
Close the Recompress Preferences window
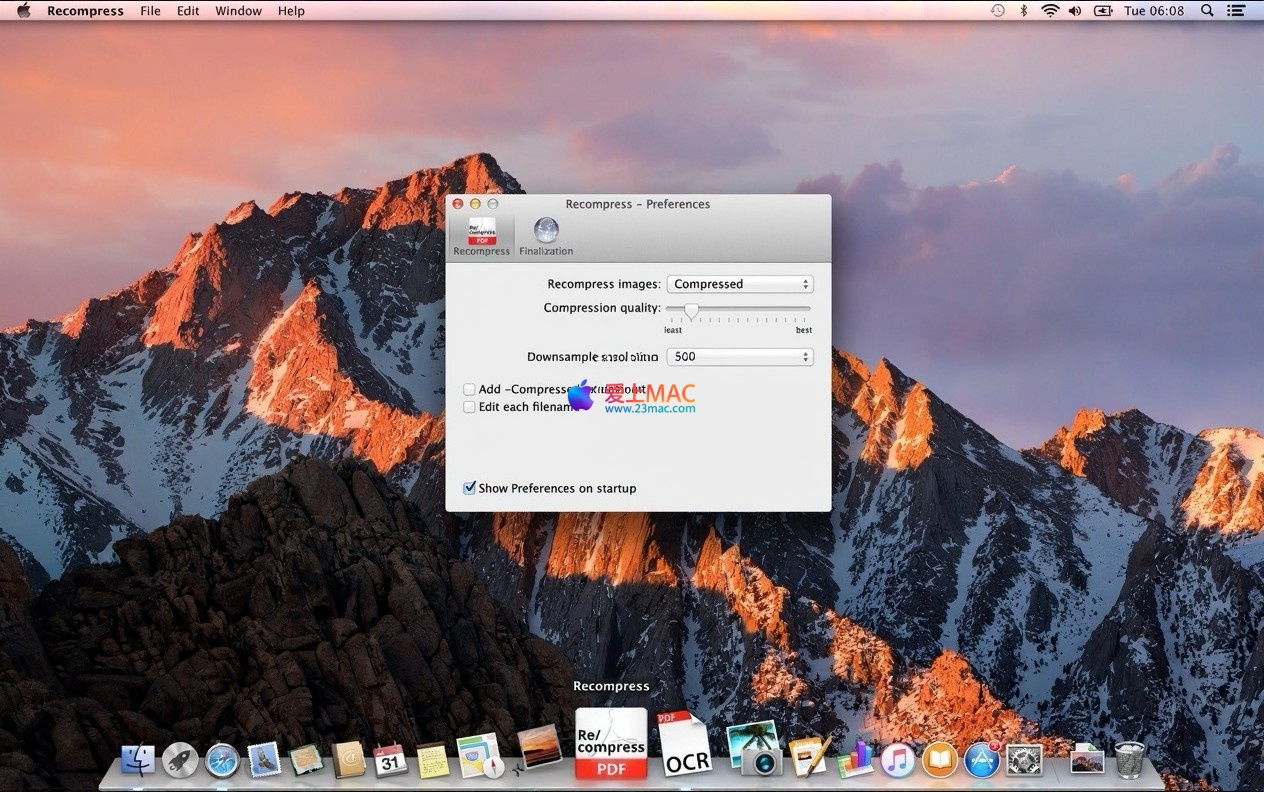tap(458, 204)
